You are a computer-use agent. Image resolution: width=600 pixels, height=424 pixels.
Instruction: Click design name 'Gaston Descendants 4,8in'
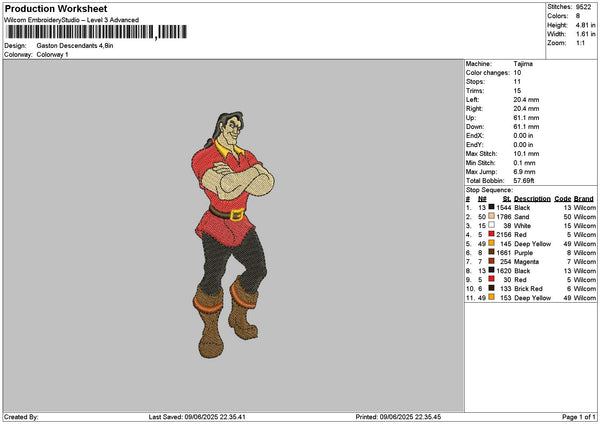[x=75, y=46]
